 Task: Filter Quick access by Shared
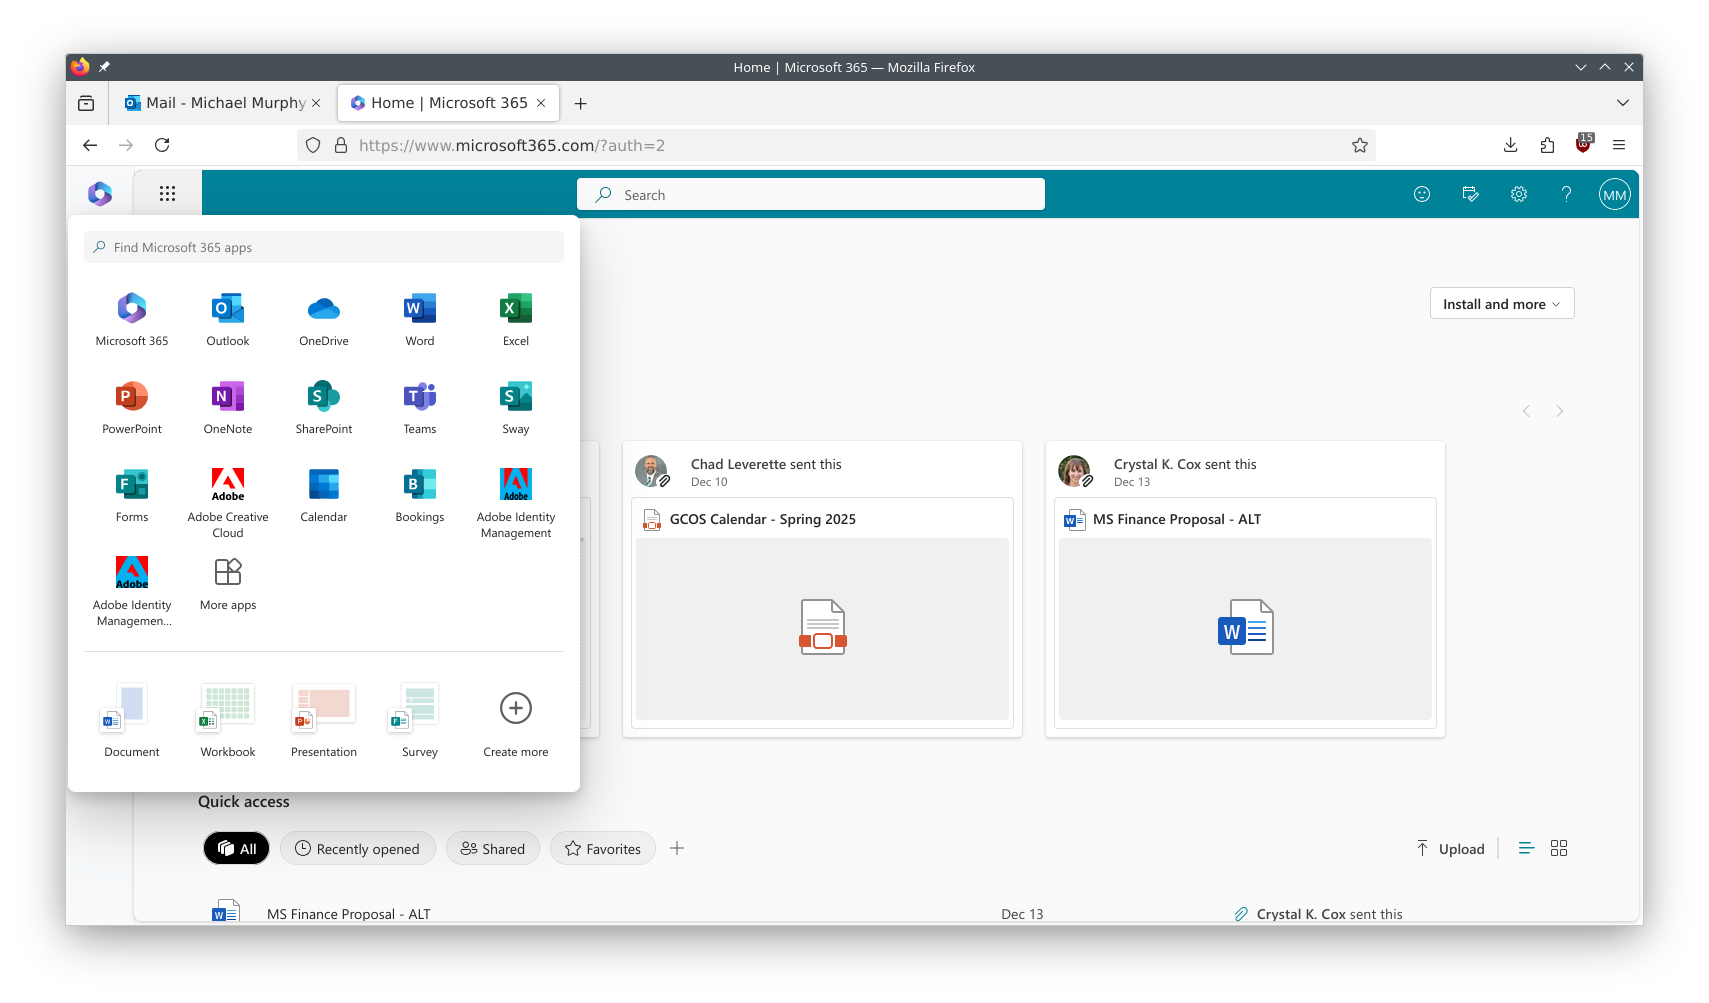pyautogui.click(x=493, y=848)
